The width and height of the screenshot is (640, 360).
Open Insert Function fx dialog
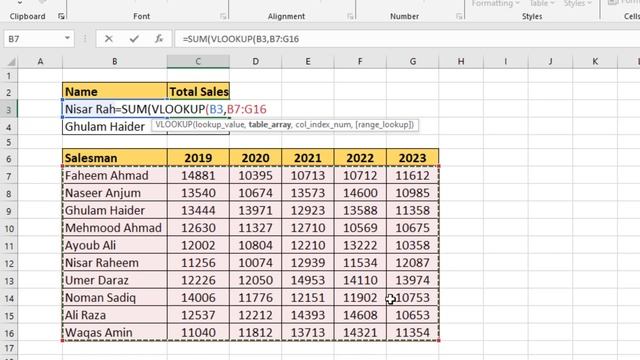click(159, 39)
